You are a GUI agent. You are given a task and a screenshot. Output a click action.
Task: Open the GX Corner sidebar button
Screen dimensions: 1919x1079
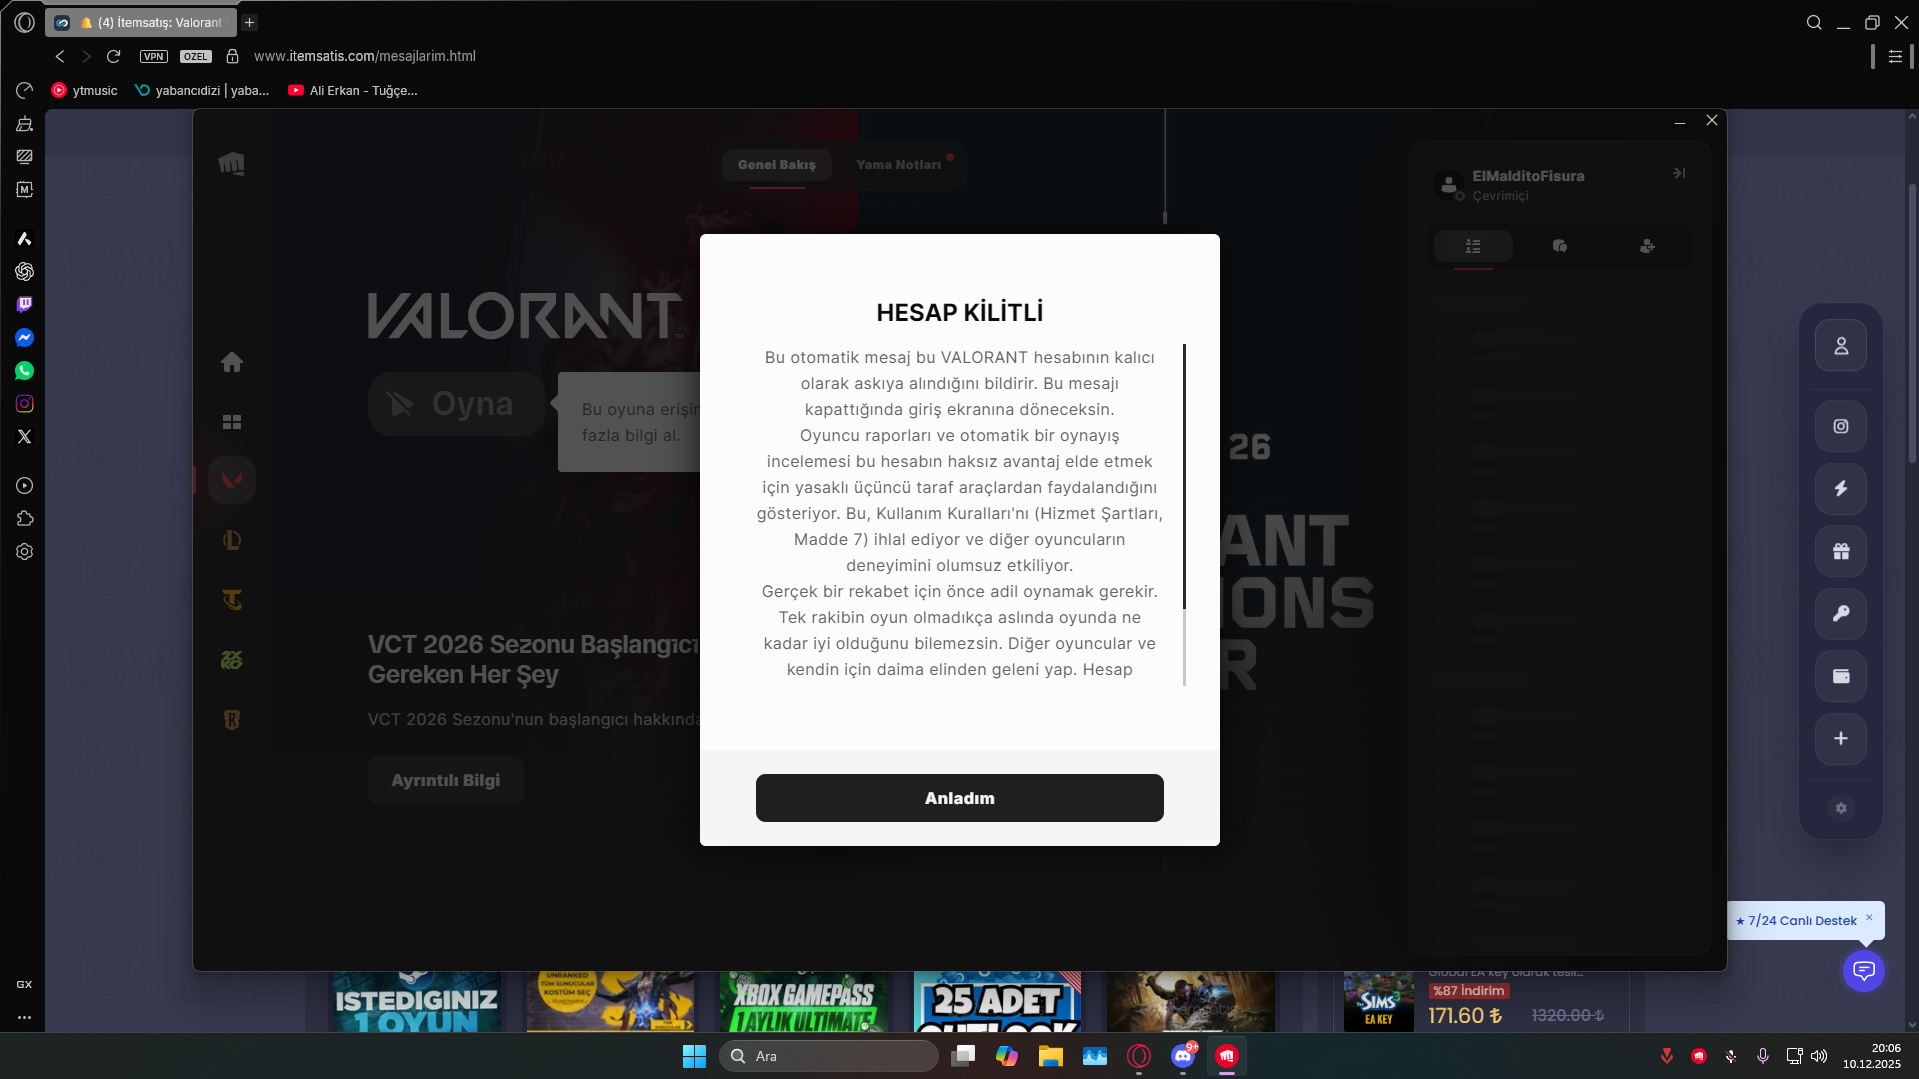24,984
